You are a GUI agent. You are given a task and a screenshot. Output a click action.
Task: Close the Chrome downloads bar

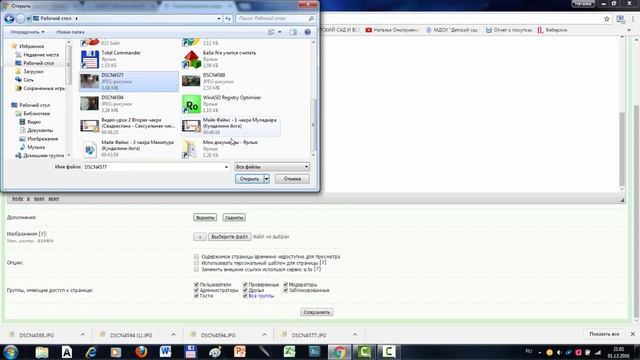point(632,334)
